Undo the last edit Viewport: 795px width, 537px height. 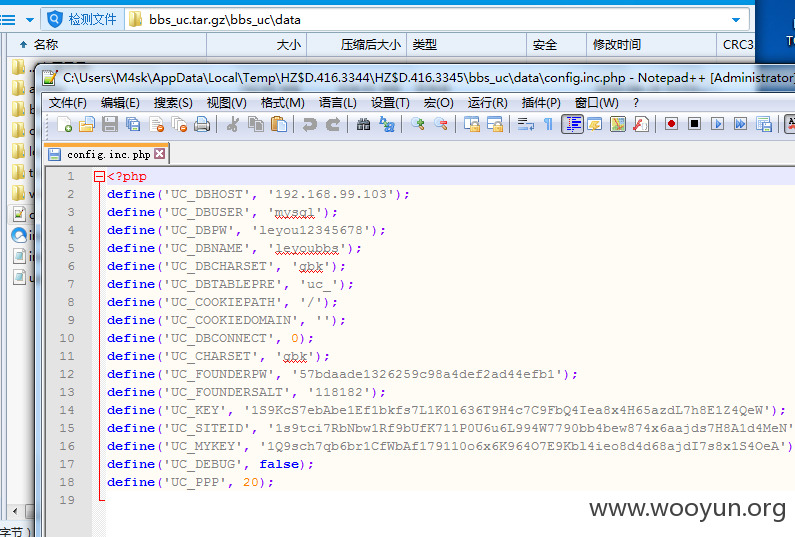tap(309, 124)
